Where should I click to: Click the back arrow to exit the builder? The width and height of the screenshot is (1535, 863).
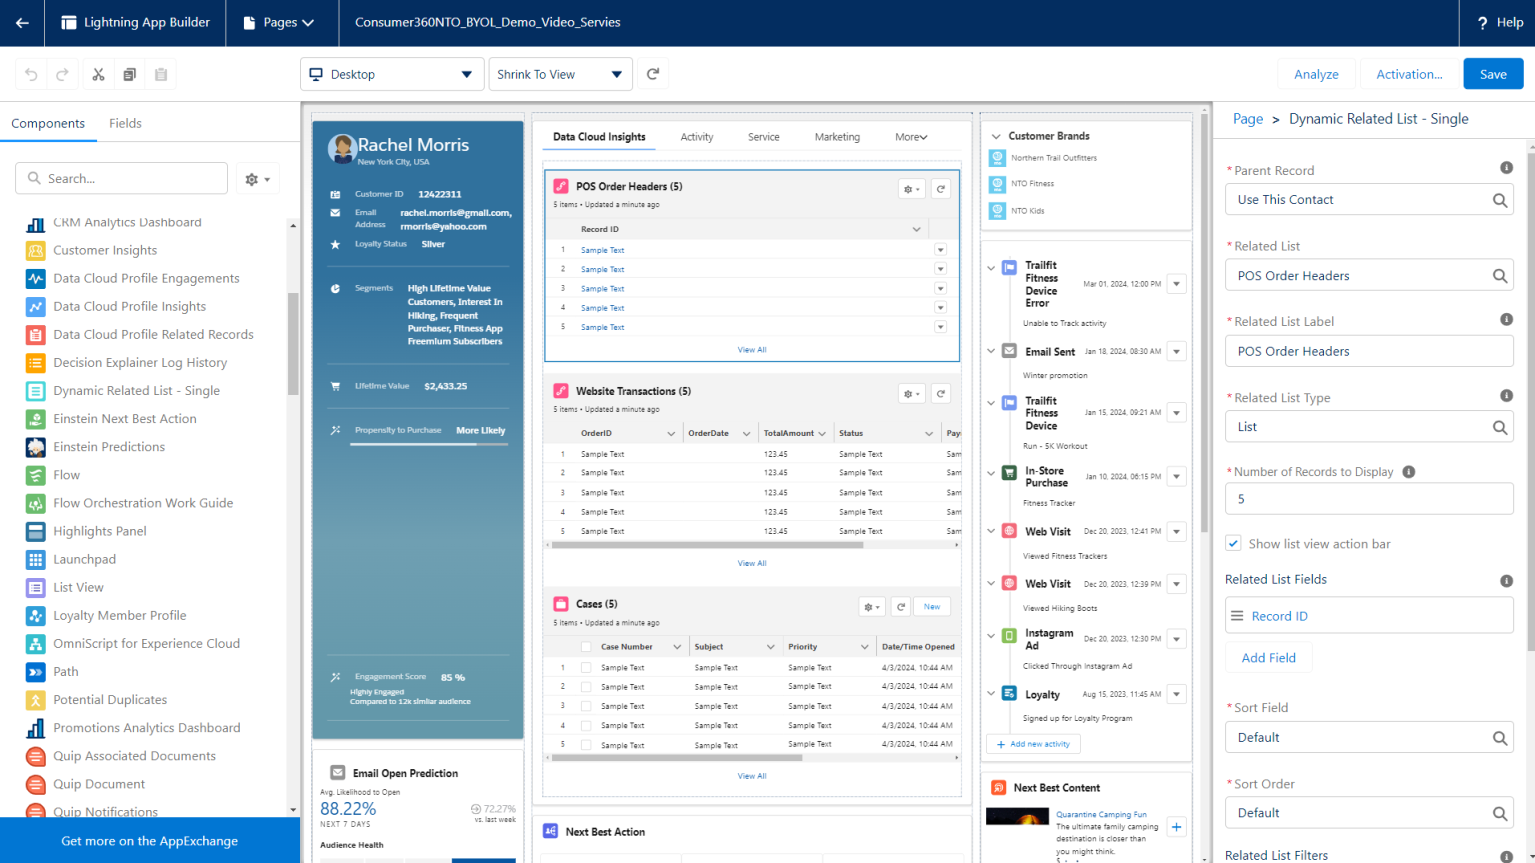tap(22, 22)
